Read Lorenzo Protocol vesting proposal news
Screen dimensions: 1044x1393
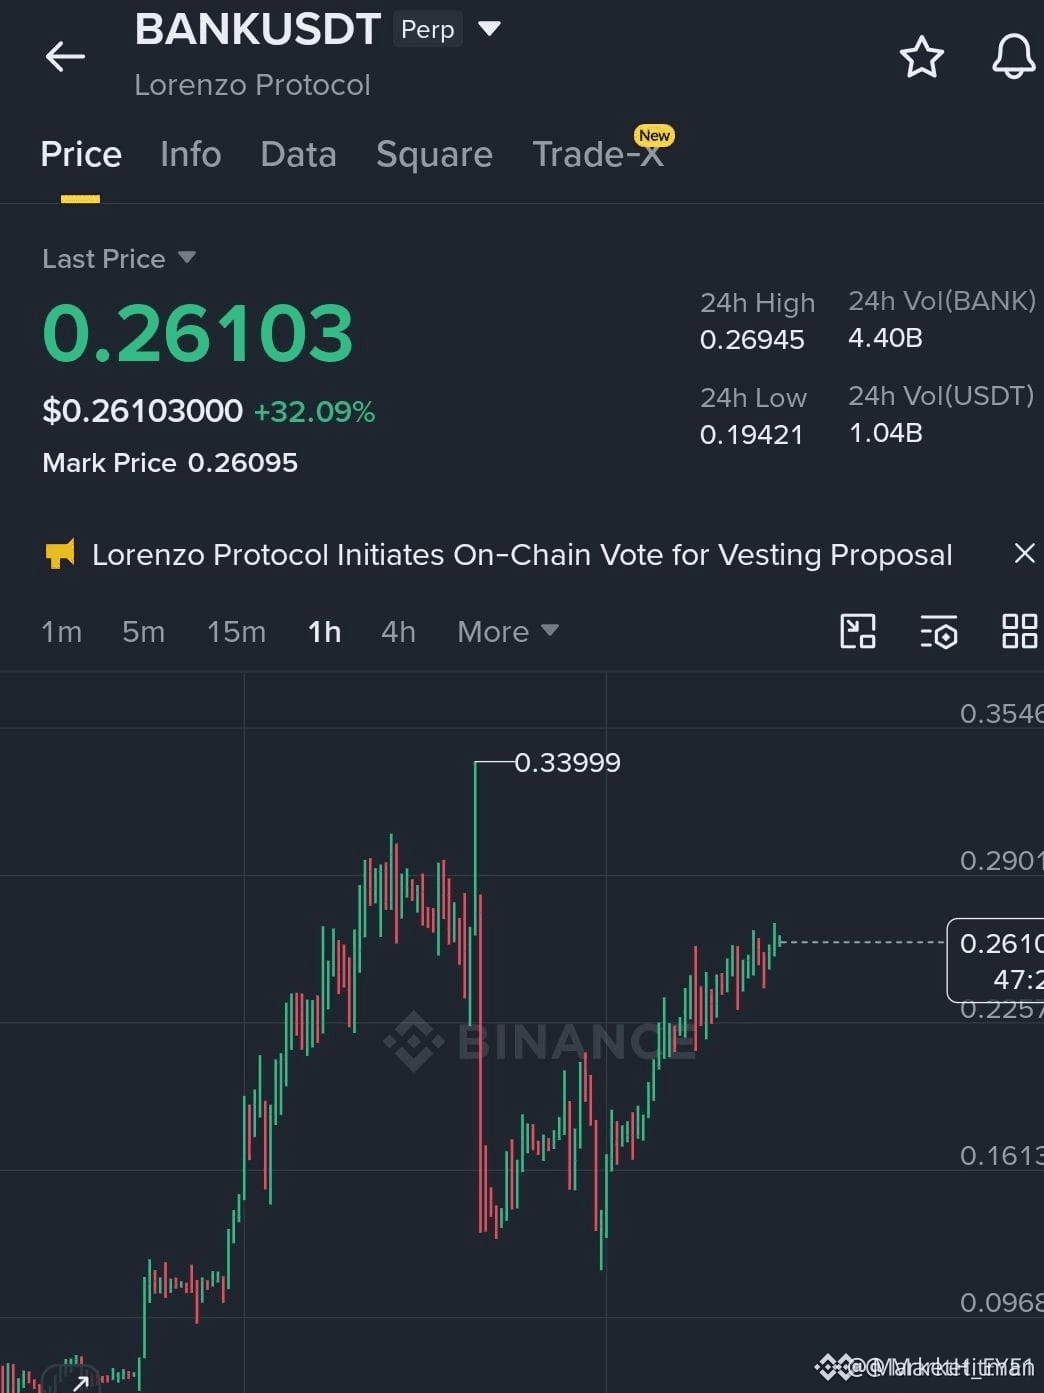click(x=522, y=555)
